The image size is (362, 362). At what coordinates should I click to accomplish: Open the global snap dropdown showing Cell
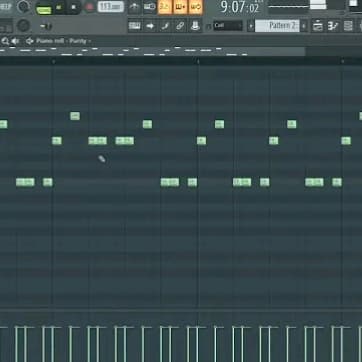point(228,26)
